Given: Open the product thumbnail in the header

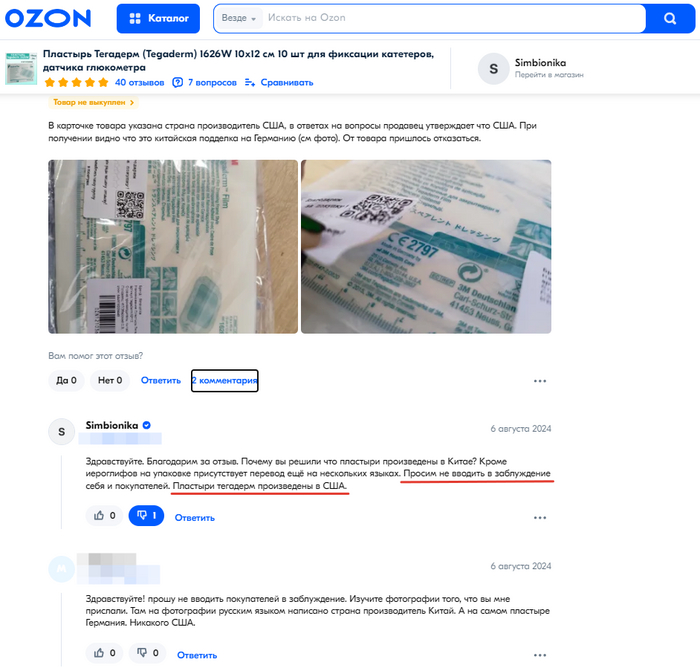Looking at the screenshot, I should [21, 68].
